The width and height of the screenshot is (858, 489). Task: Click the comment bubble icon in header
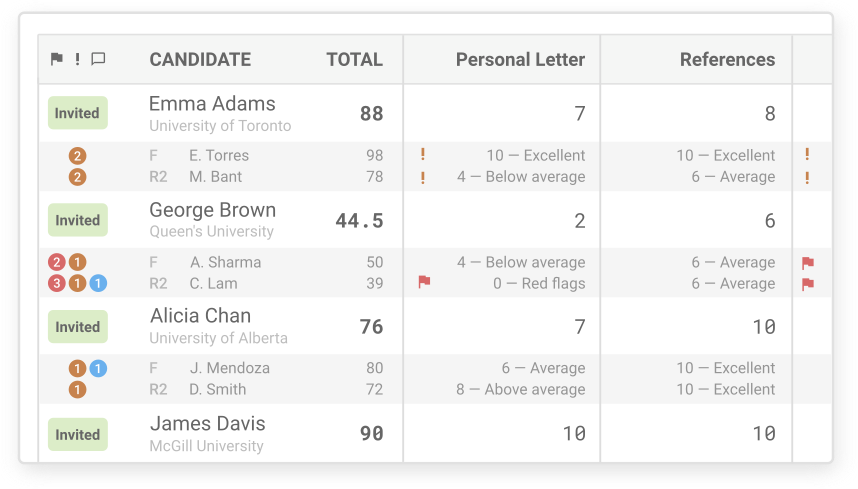pyautogui.click(x=98, y=59)
